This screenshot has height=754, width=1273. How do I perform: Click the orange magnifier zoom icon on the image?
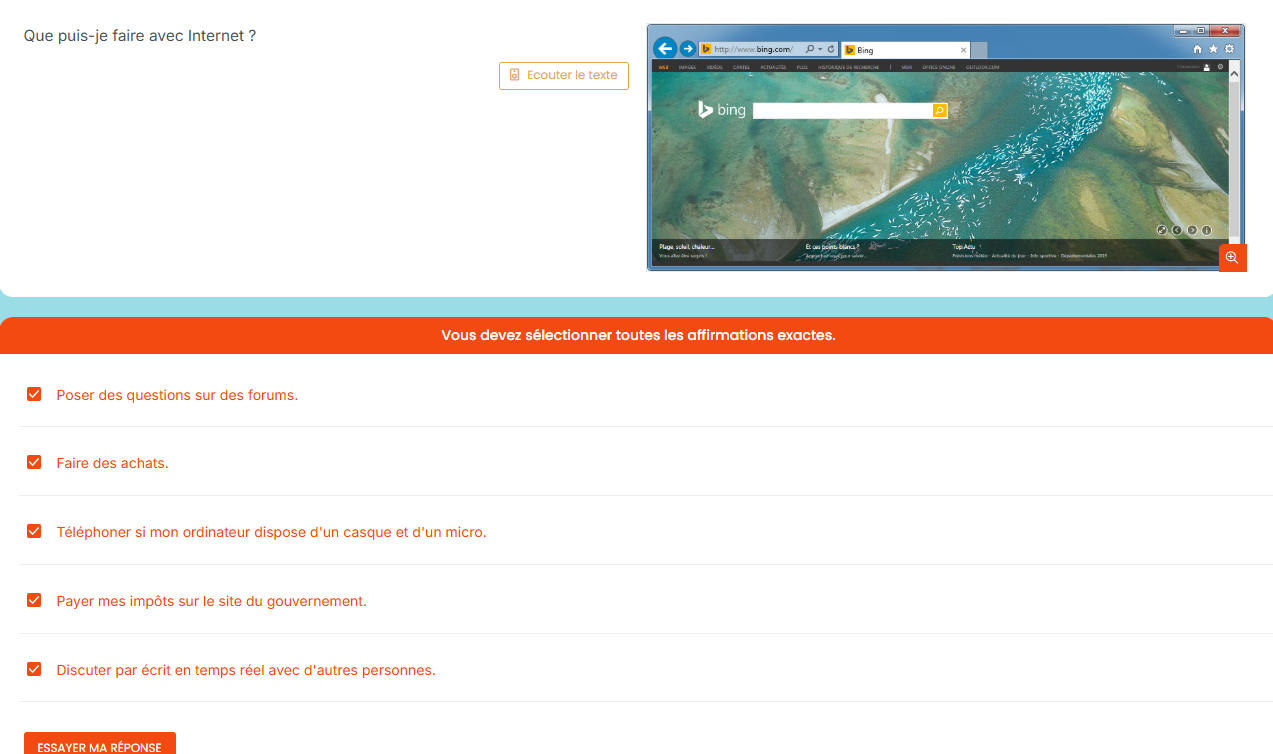[1232, 258]
